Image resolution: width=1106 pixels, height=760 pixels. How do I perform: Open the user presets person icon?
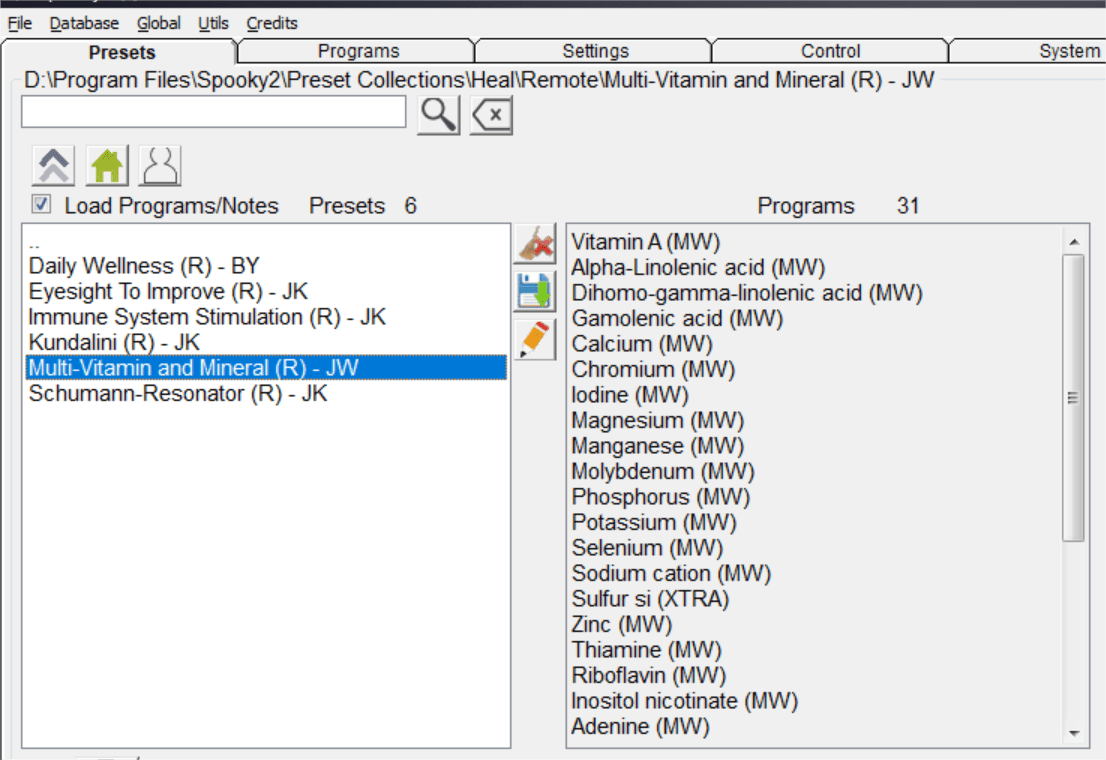(x=160, y=166)
